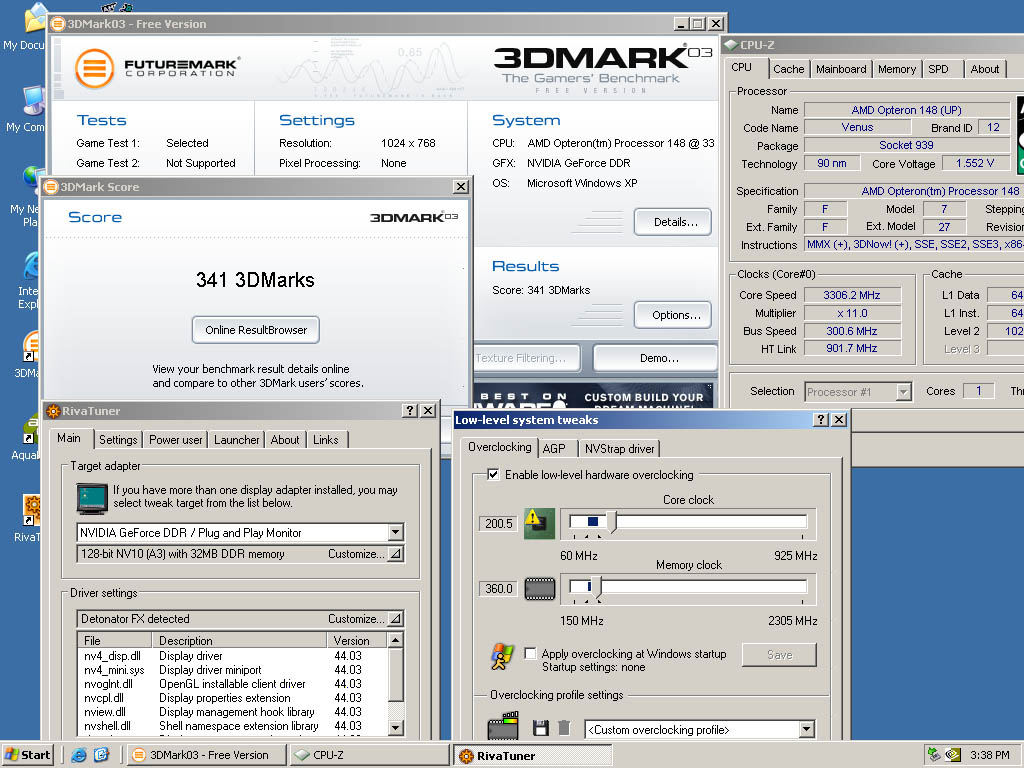Click the network tray icon
Viewport: 1024px width, 768px height.
934,755
